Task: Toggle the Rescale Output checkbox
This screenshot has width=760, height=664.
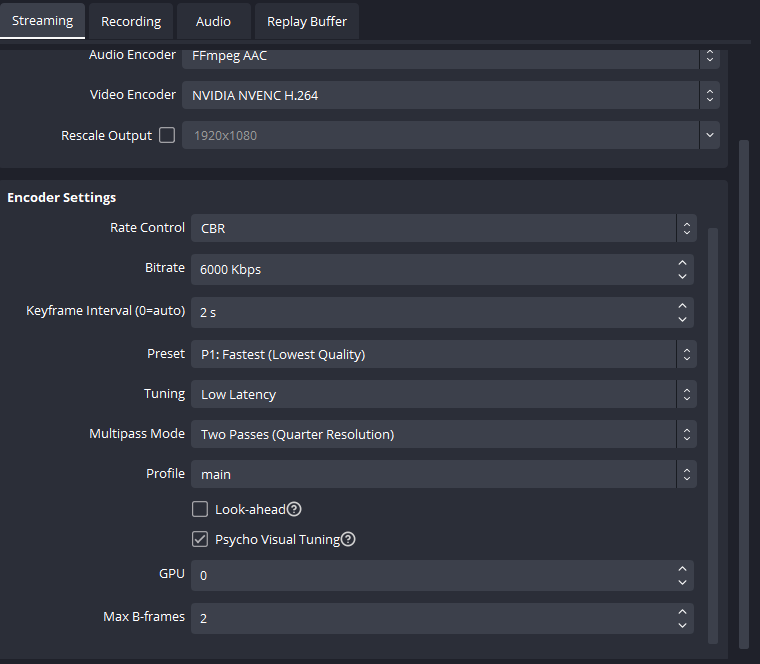Action: click(167, 135)
